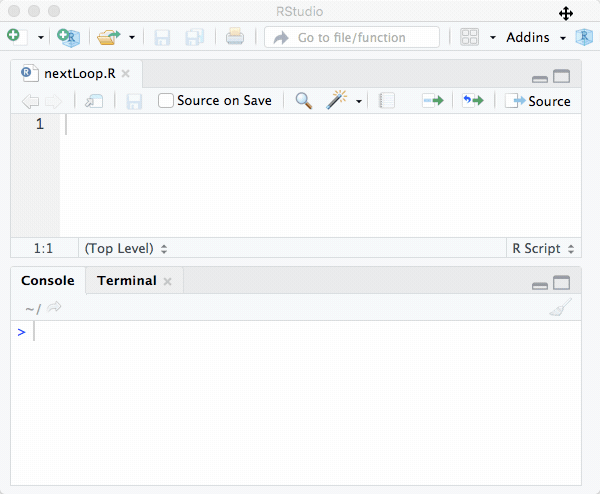Click the New File icon
Image resolution: width=600 pixels, height=494 pixels.
point(17,37)
